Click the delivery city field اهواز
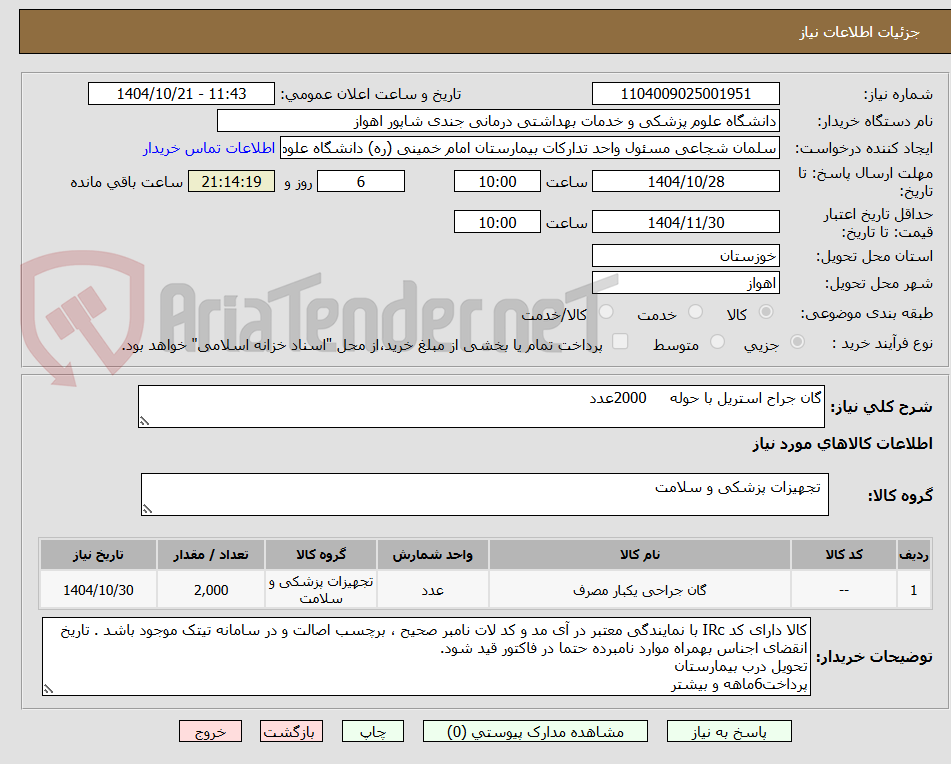 point(685,283)
